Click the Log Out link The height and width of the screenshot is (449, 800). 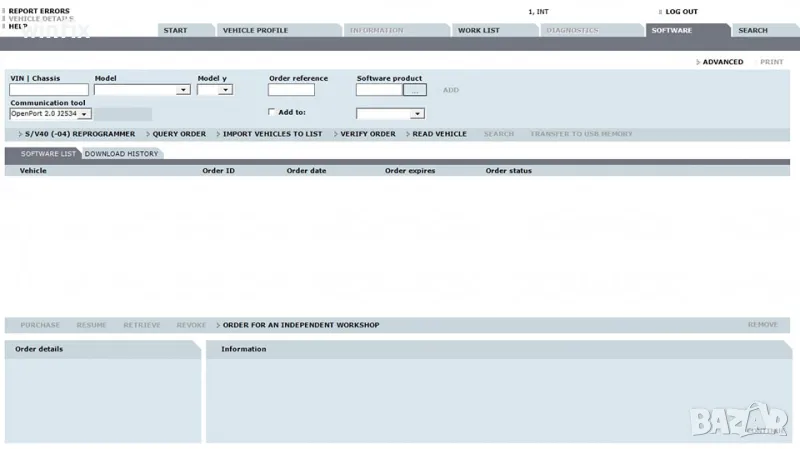[x=681, y=12]
